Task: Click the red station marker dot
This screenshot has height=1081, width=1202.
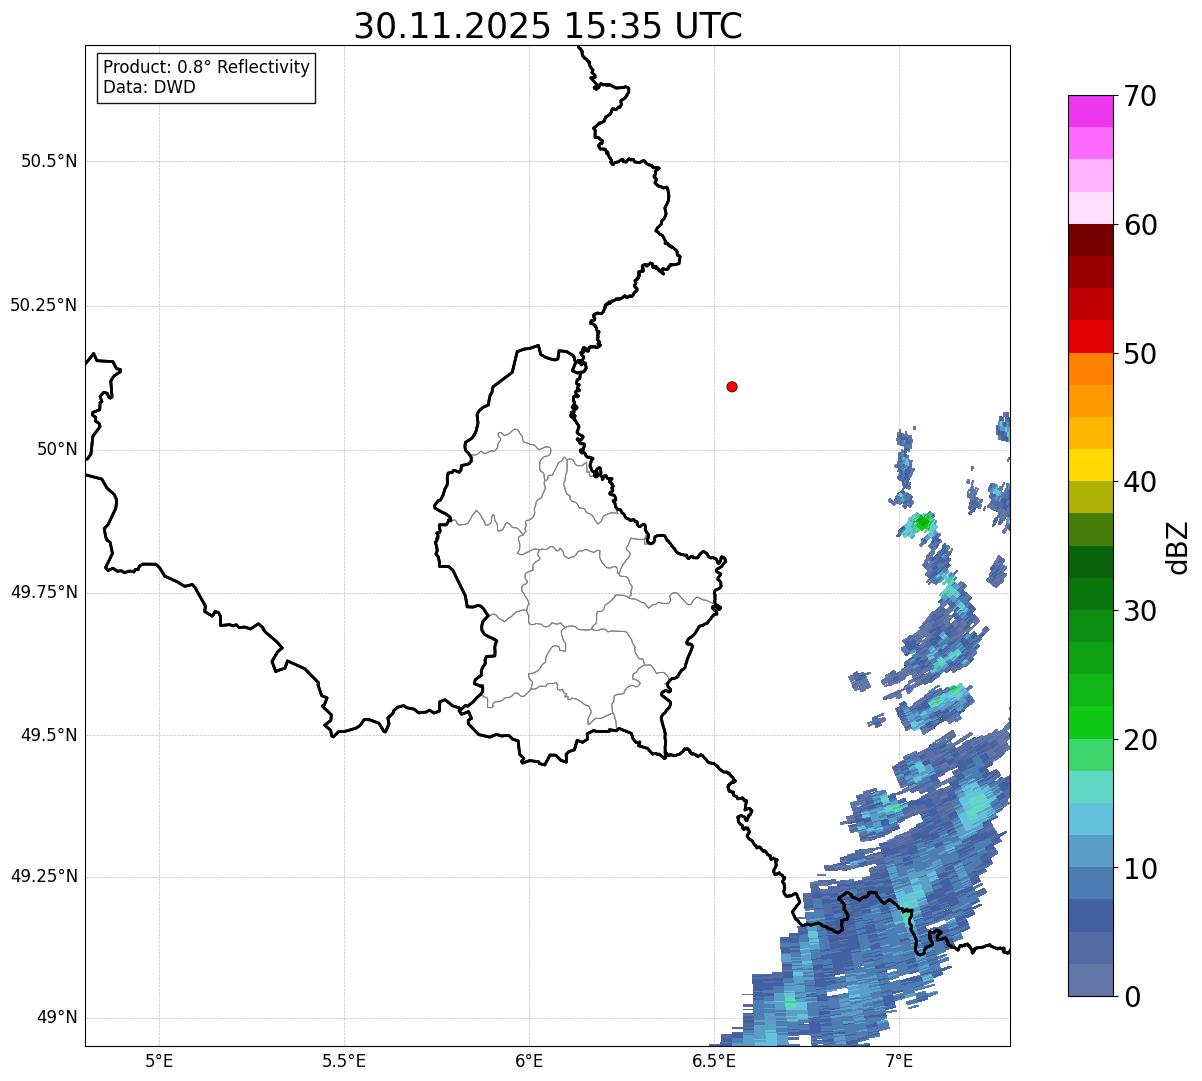Action: (x=732, y=386)
